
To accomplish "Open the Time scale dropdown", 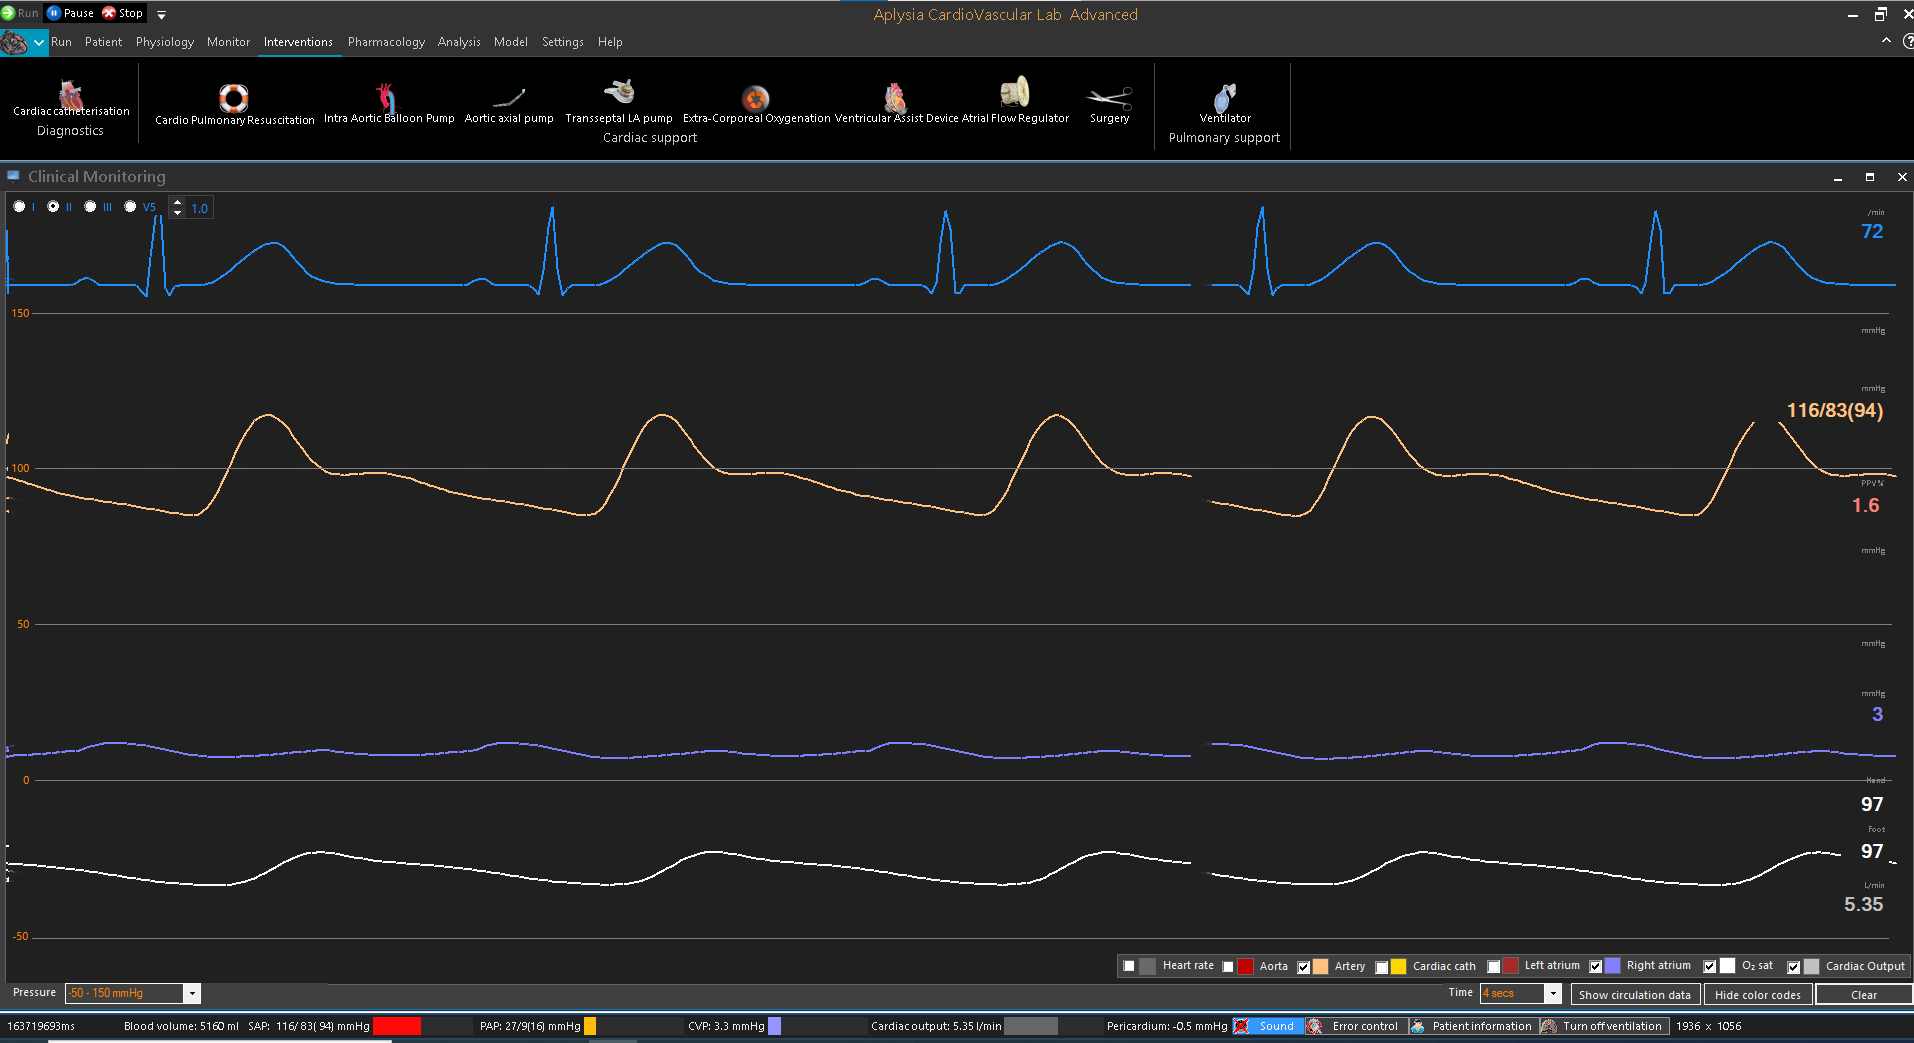I will point(1553,994).
